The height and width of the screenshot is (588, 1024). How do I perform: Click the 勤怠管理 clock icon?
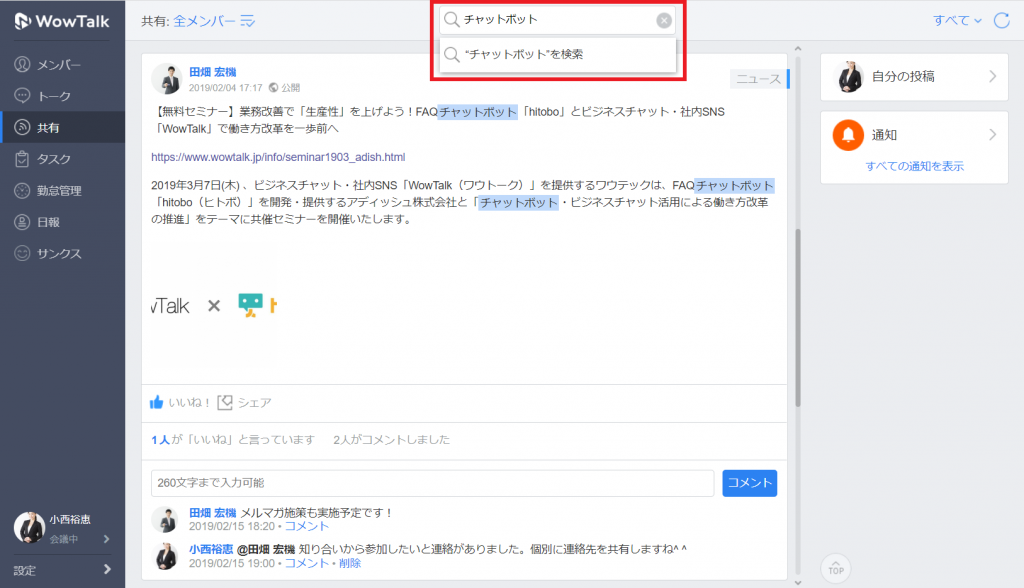pyautogui.click(x=22, y=190)
